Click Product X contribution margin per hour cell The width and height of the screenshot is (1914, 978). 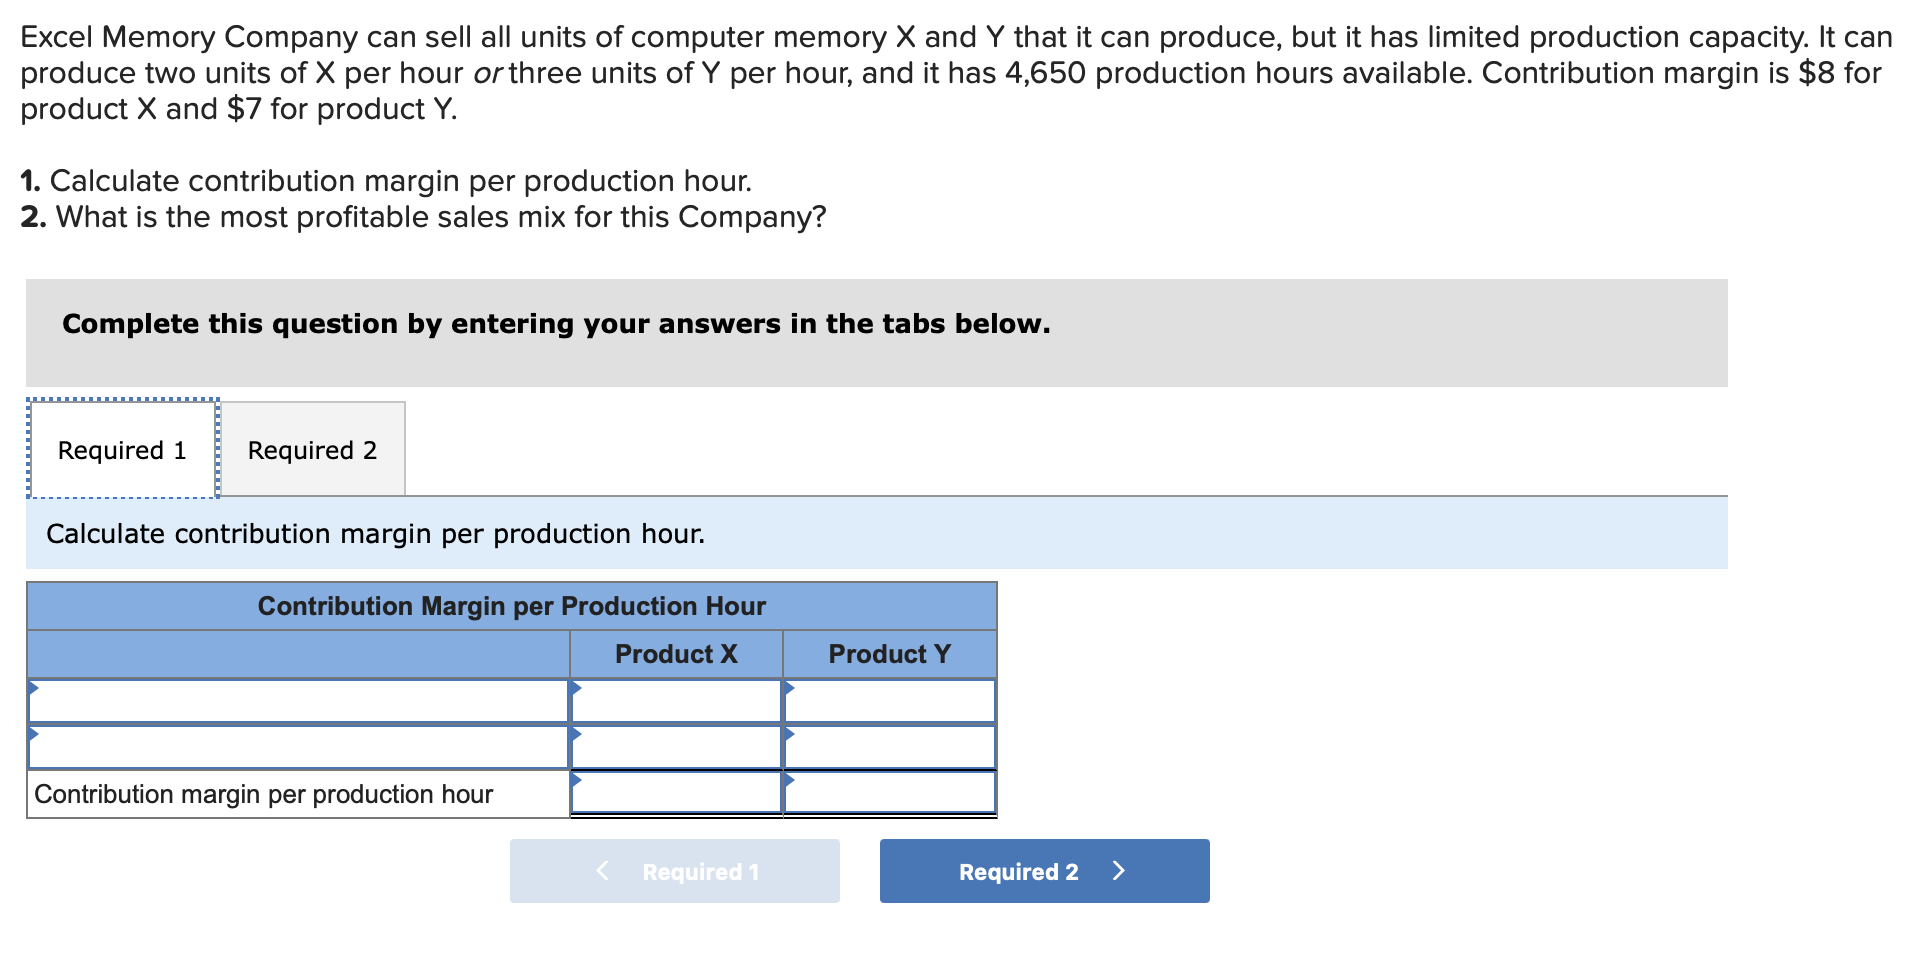(x=676, y=793)
